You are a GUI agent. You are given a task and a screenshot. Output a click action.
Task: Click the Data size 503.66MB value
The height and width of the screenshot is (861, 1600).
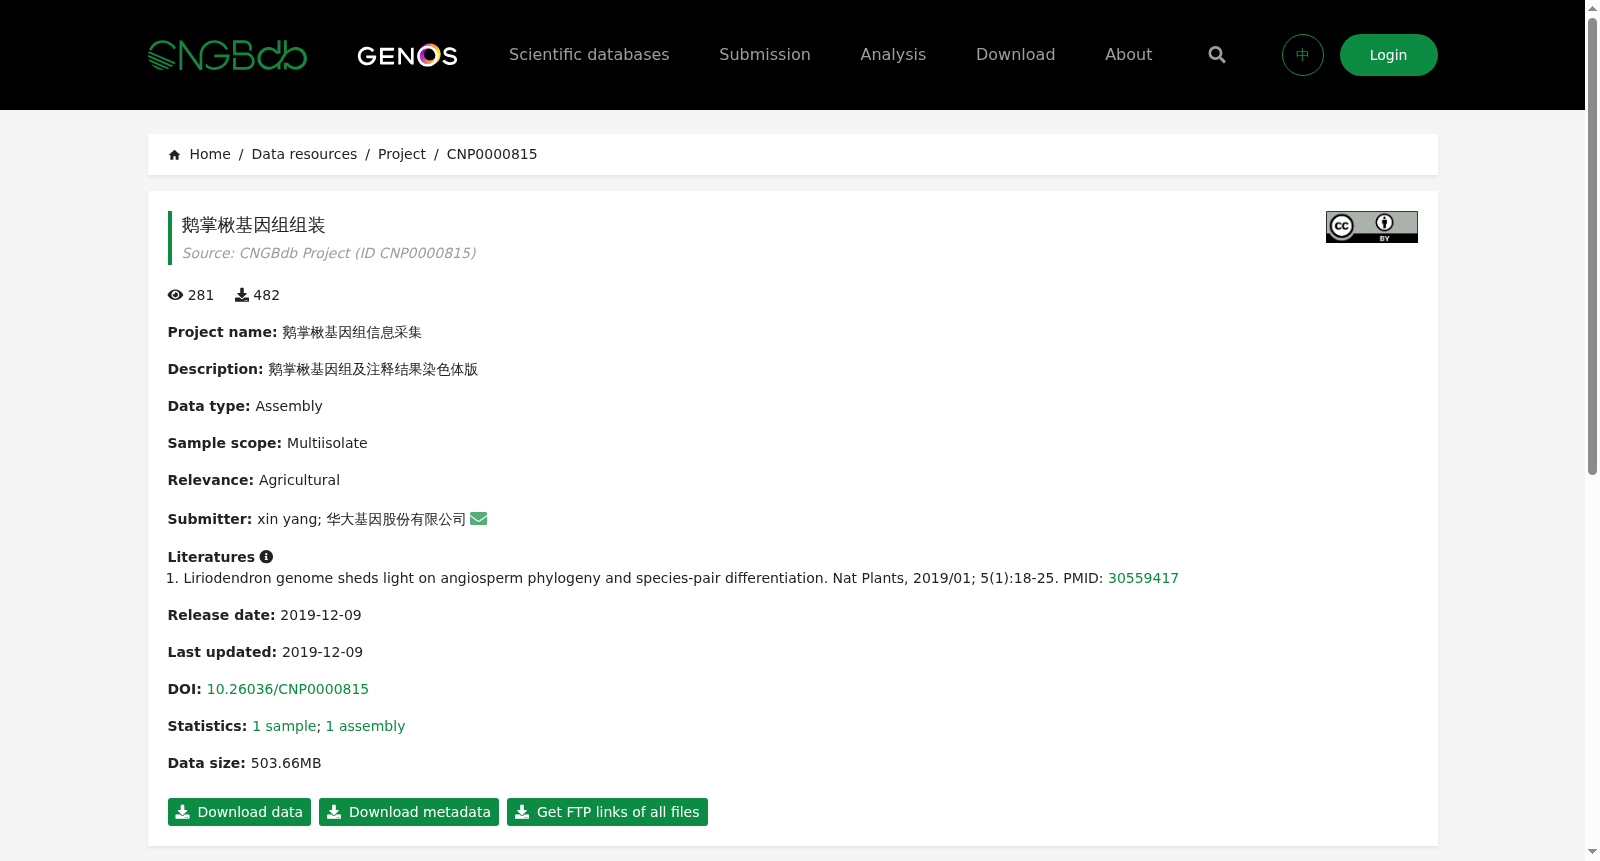click(286, 763)
